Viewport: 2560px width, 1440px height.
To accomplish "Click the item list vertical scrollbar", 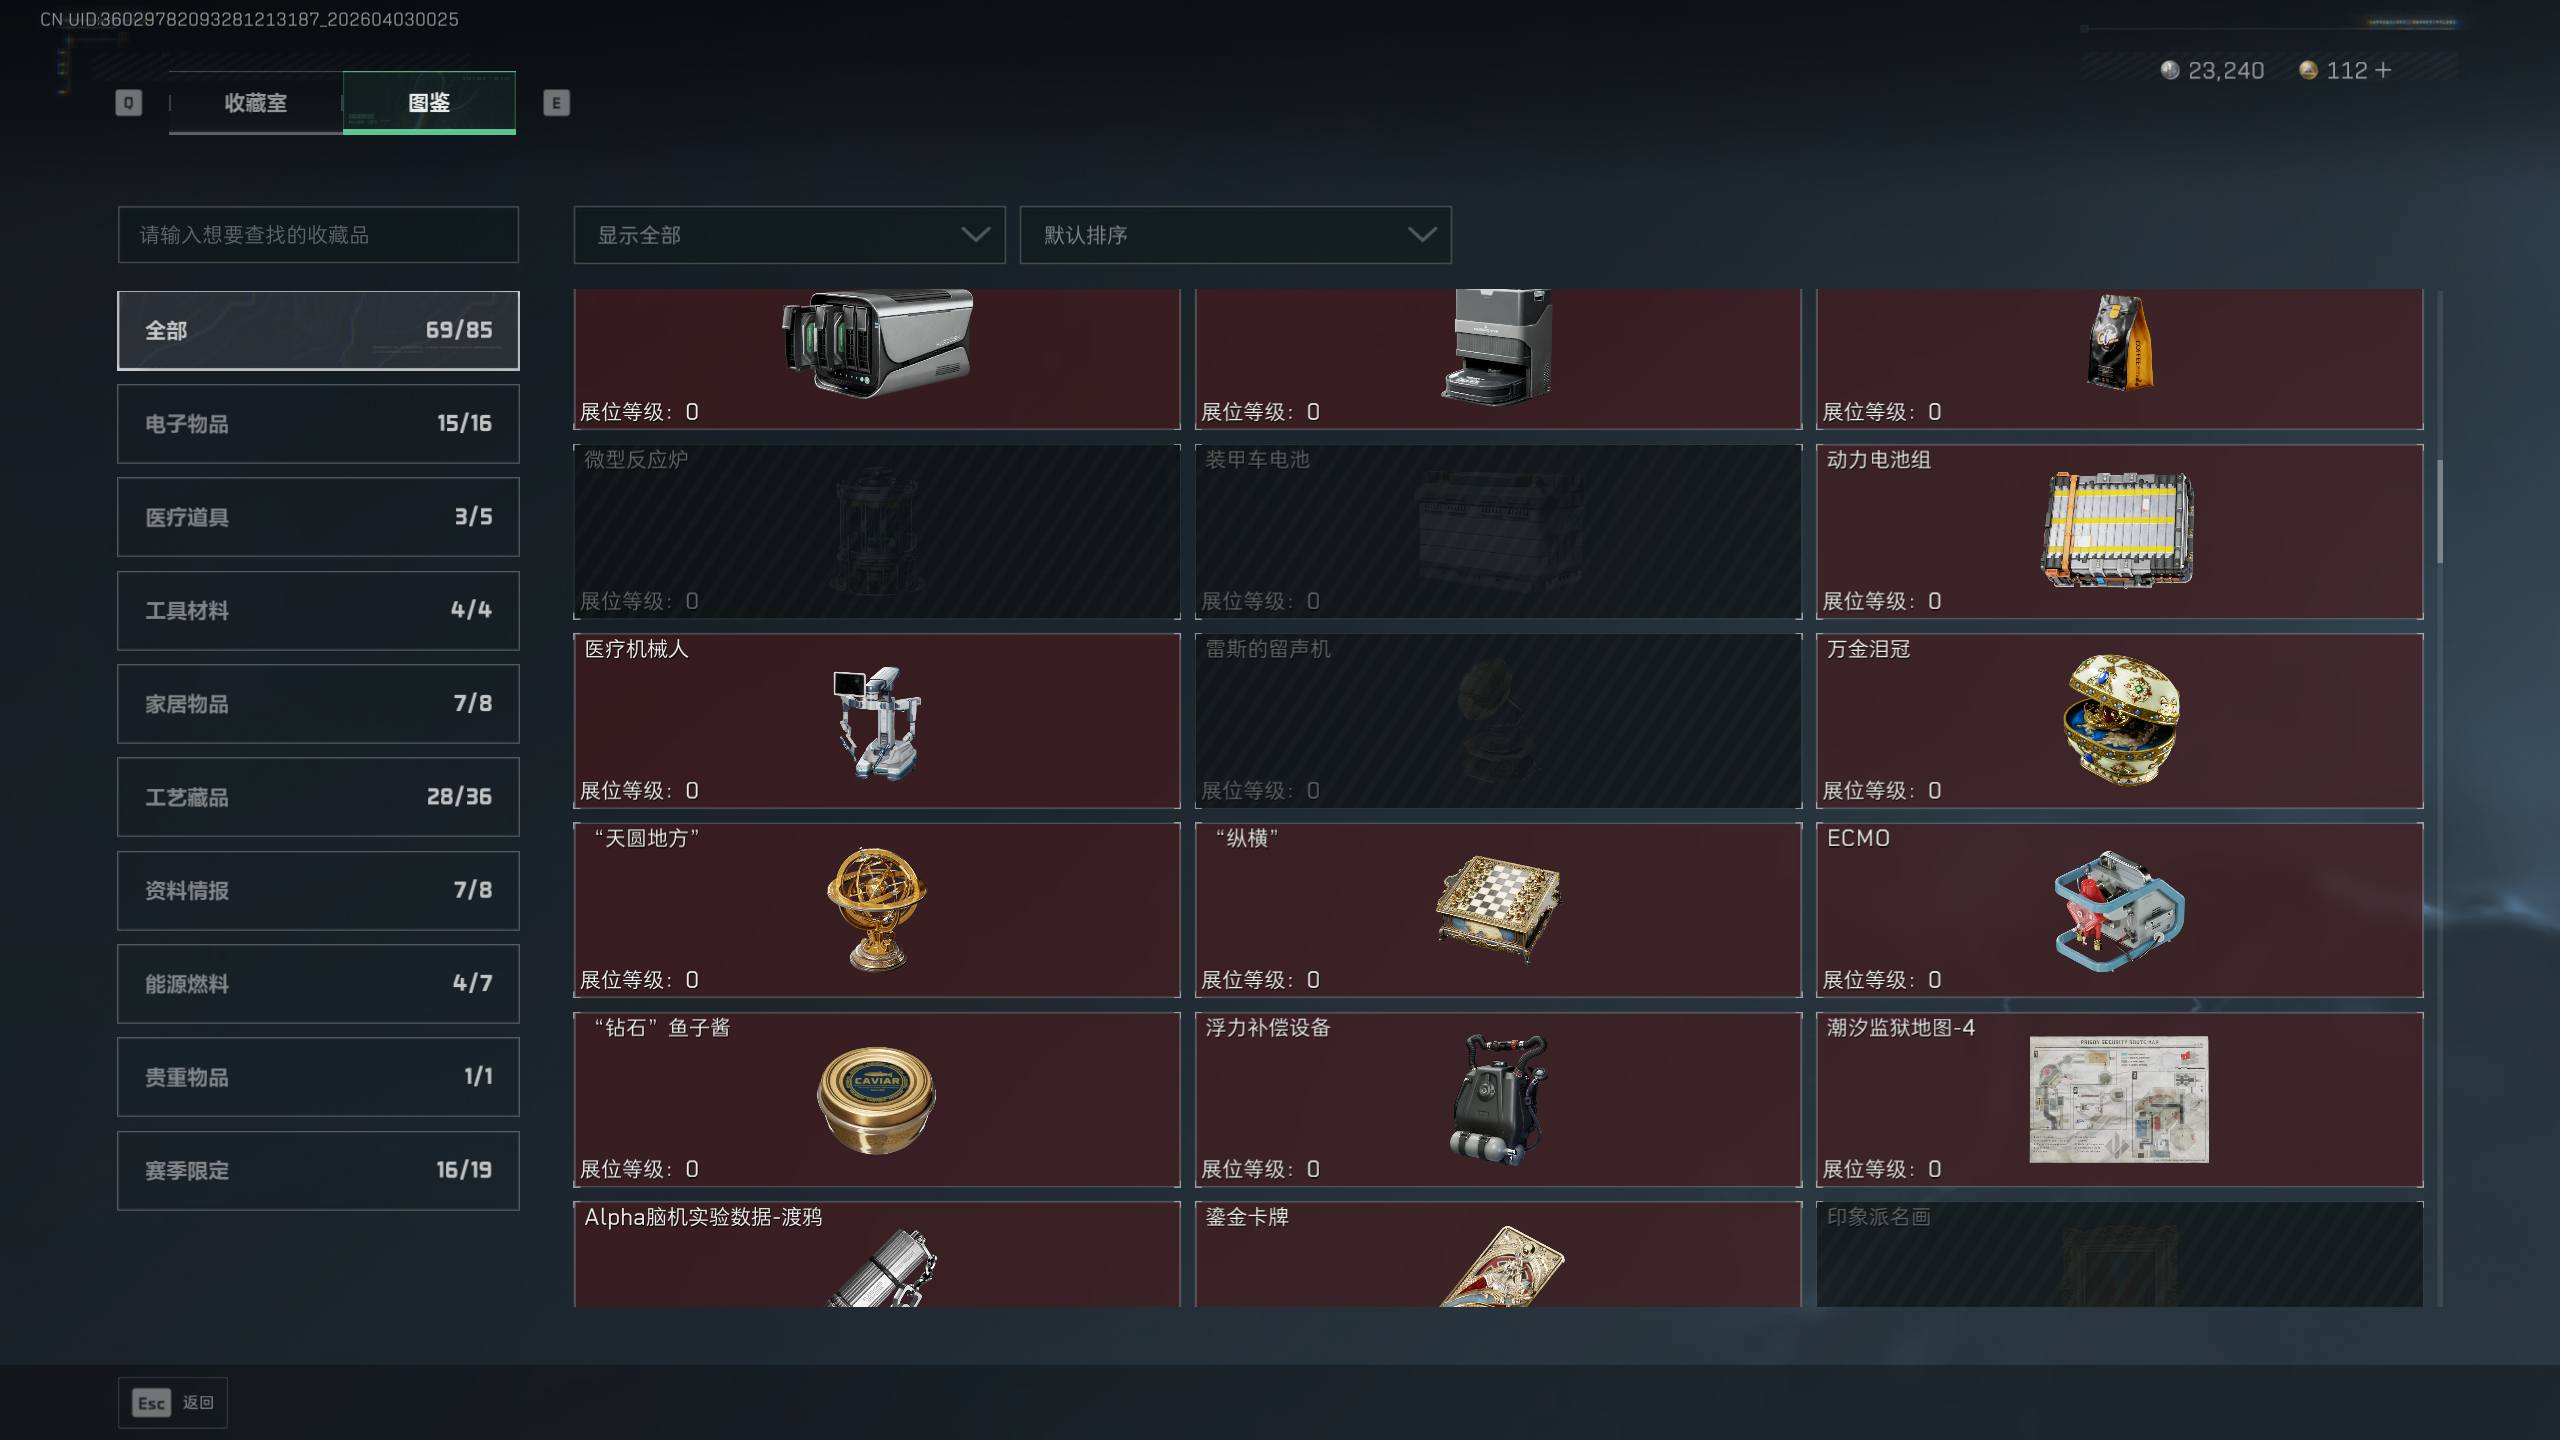I will pos(2440,798).
